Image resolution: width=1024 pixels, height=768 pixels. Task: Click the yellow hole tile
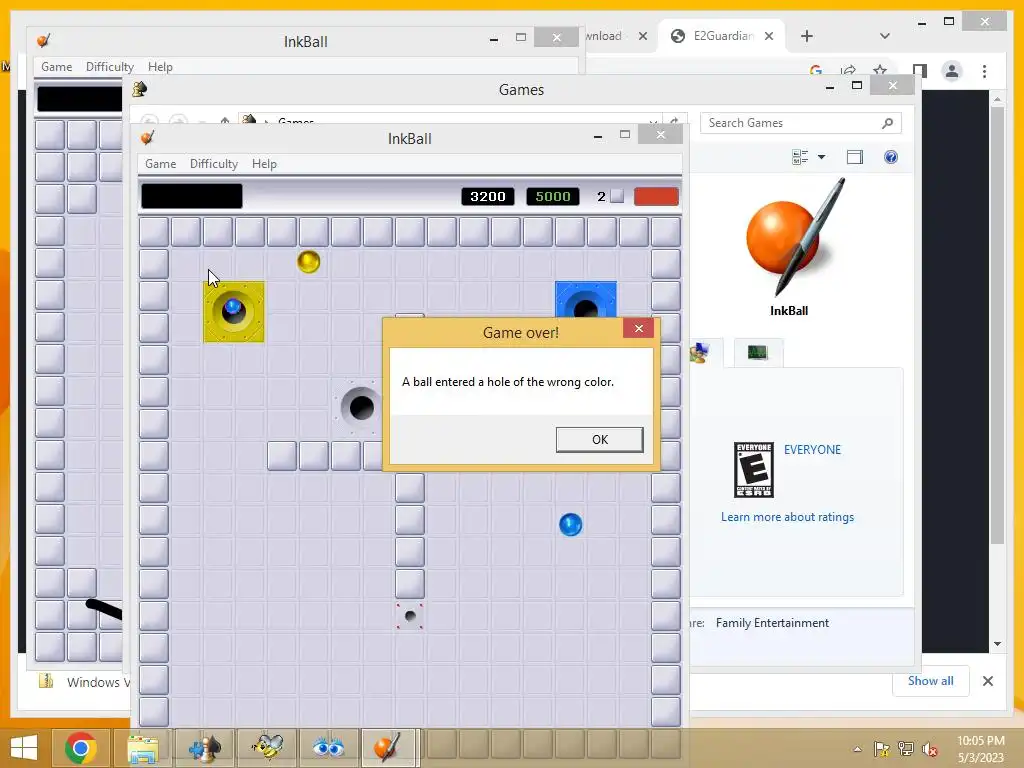(x=234, y=312)
